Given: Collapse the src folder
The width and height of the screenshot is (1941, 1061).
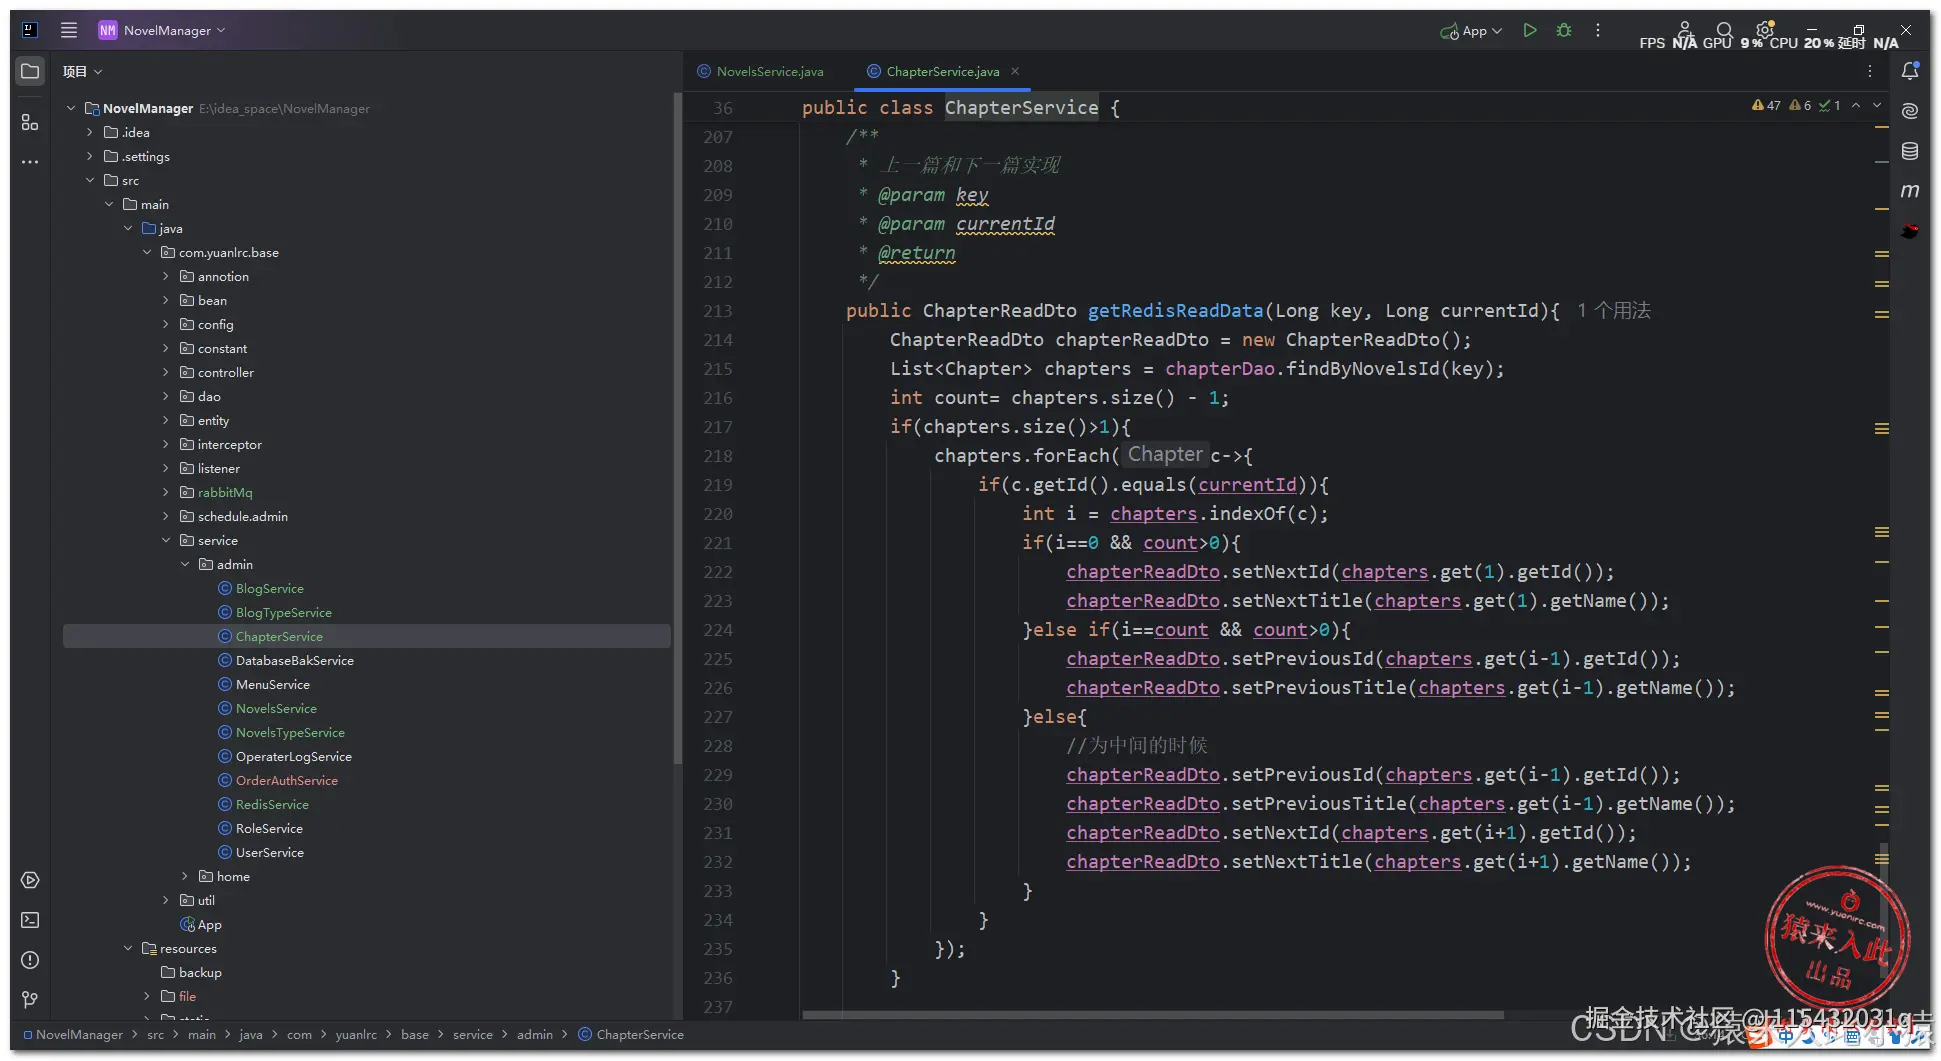Looking at the screenshot, I should pos(89,180).
